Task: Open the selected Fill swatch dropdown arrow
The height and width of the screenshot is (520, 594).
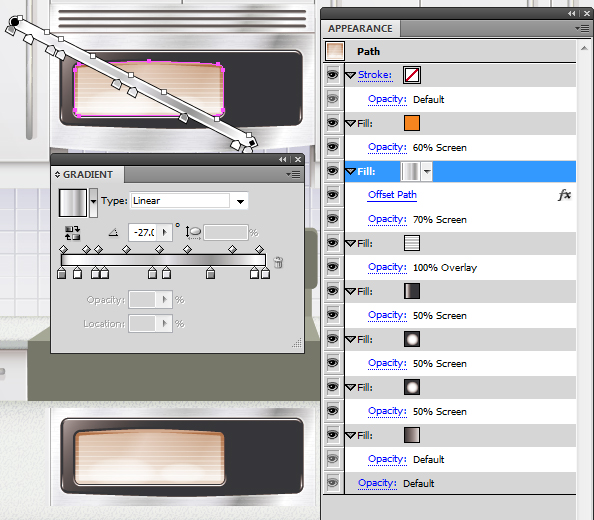Action: tap(427, 172)
